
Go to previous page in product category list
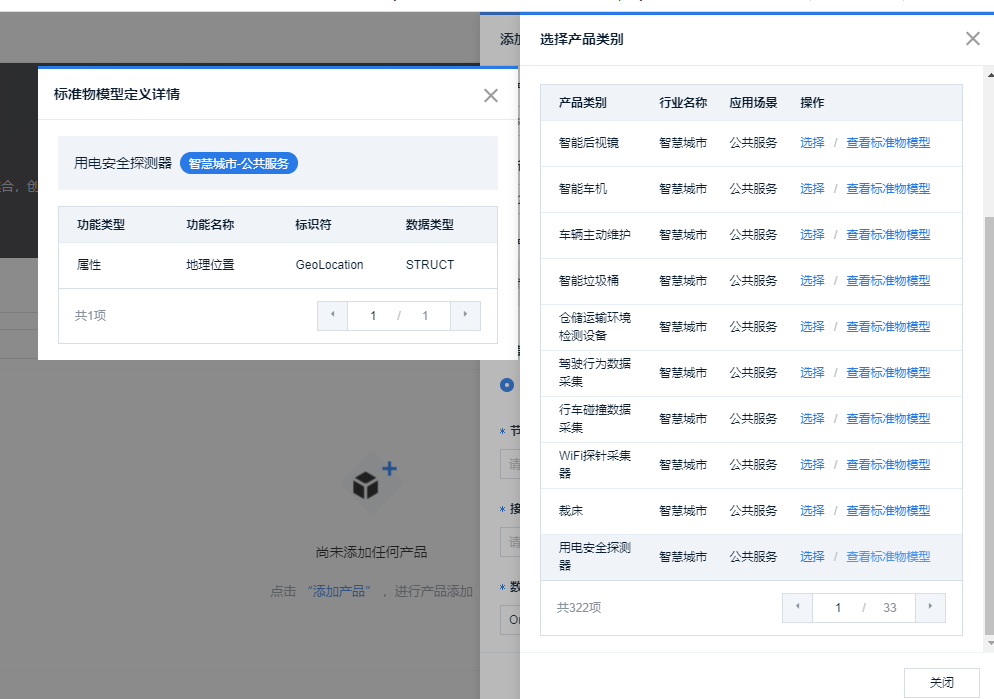tap(797, 607)
